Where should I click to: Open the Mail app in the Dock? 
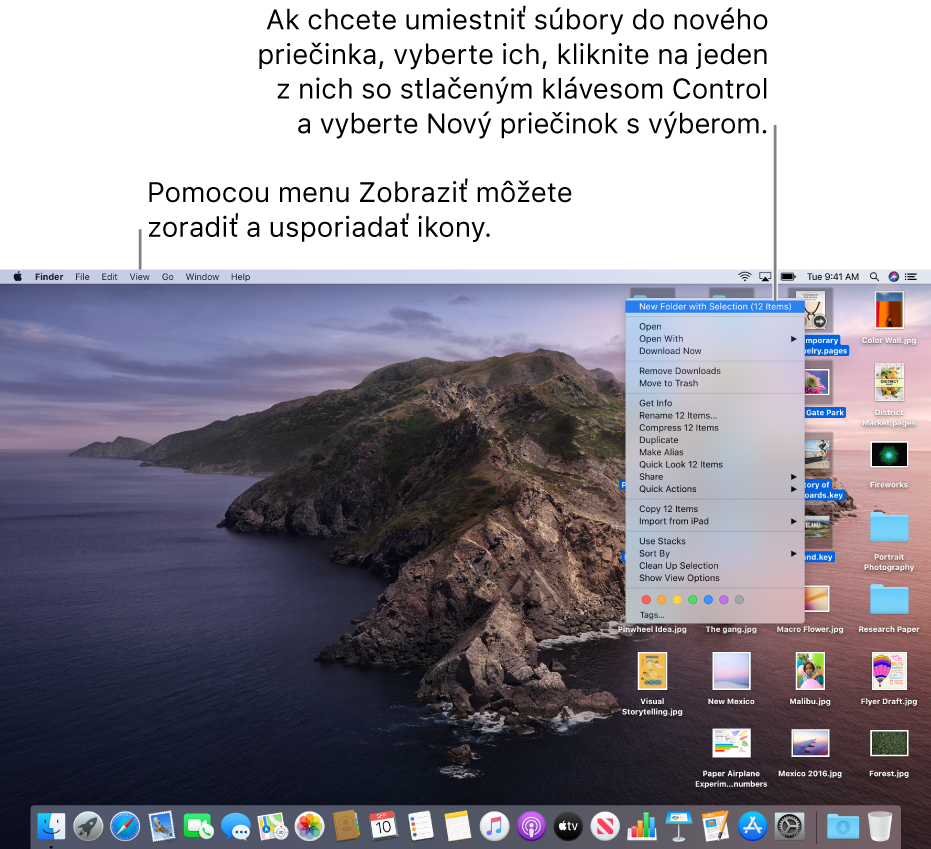[162, 826]
